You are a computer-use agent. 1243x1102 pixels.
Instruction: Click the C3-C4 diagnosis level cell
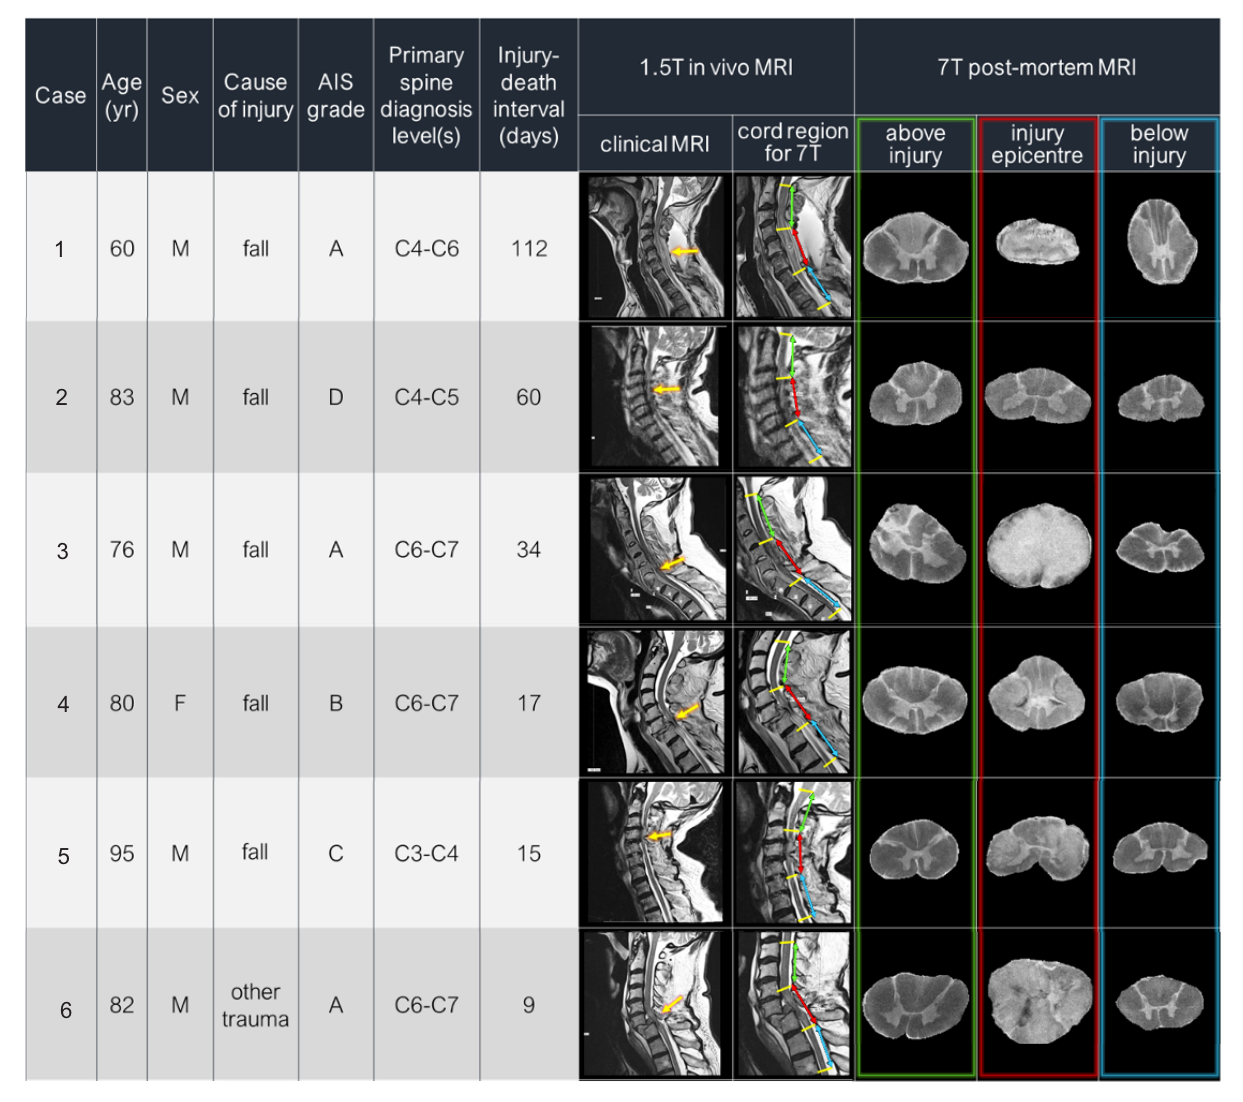(426, 854)
